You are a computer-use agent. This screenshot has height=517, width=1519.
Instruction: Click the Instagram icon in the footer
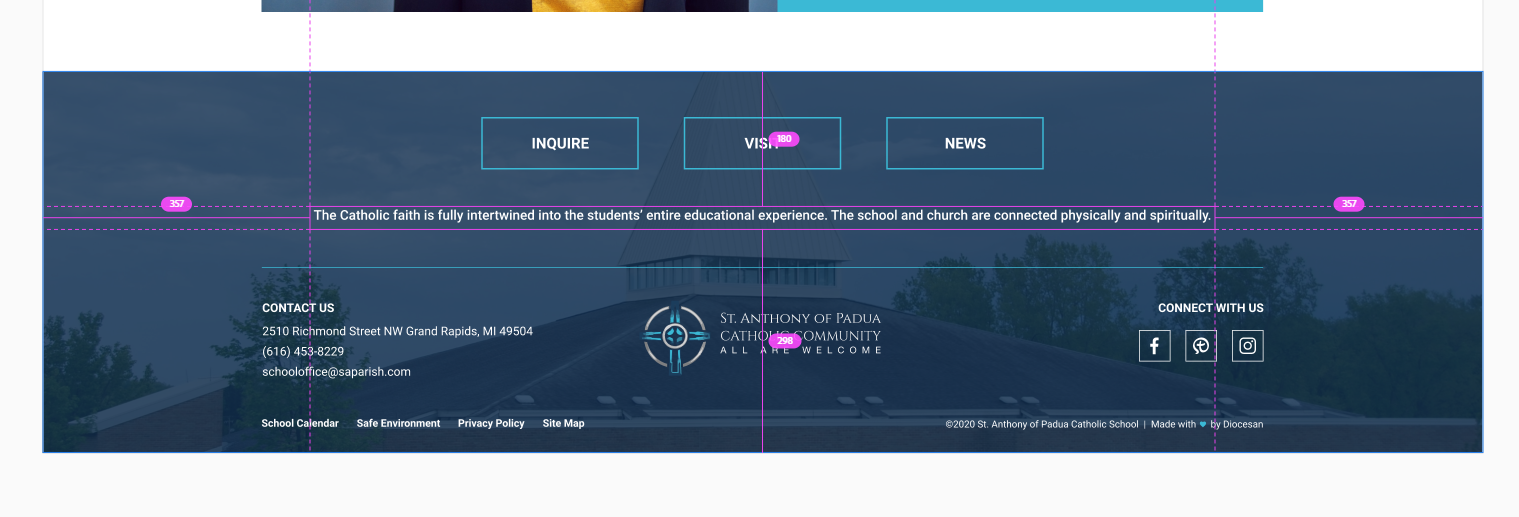[1247, 346]
